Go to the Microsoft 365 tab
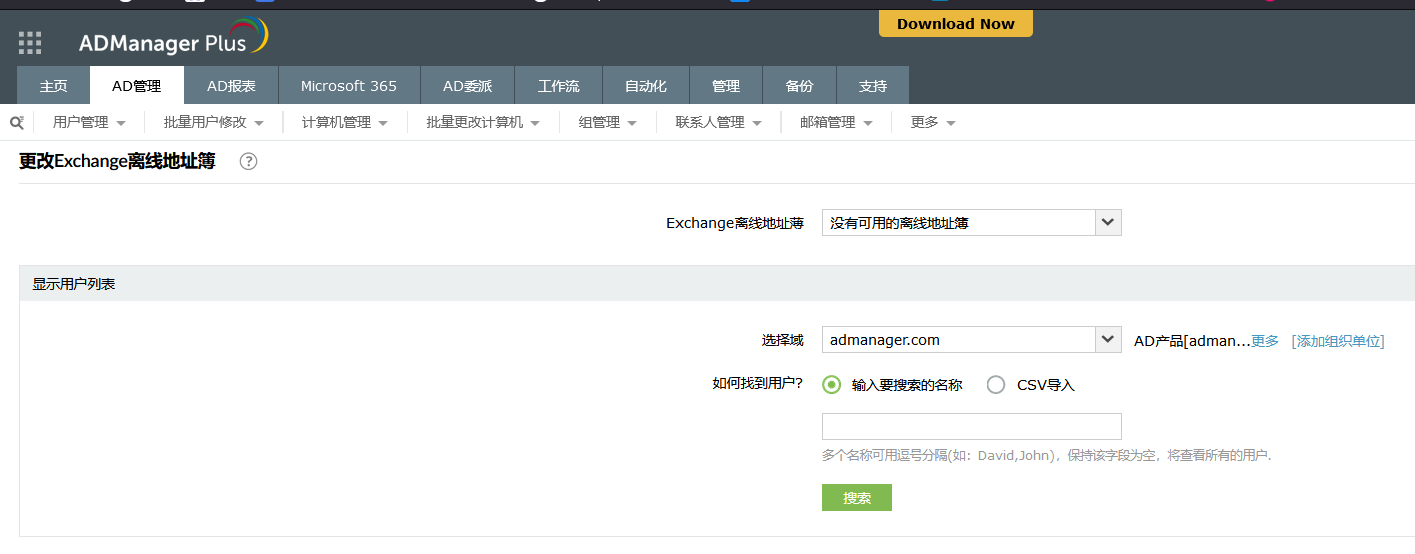The image size is (1415, 554). pos(349,86)
